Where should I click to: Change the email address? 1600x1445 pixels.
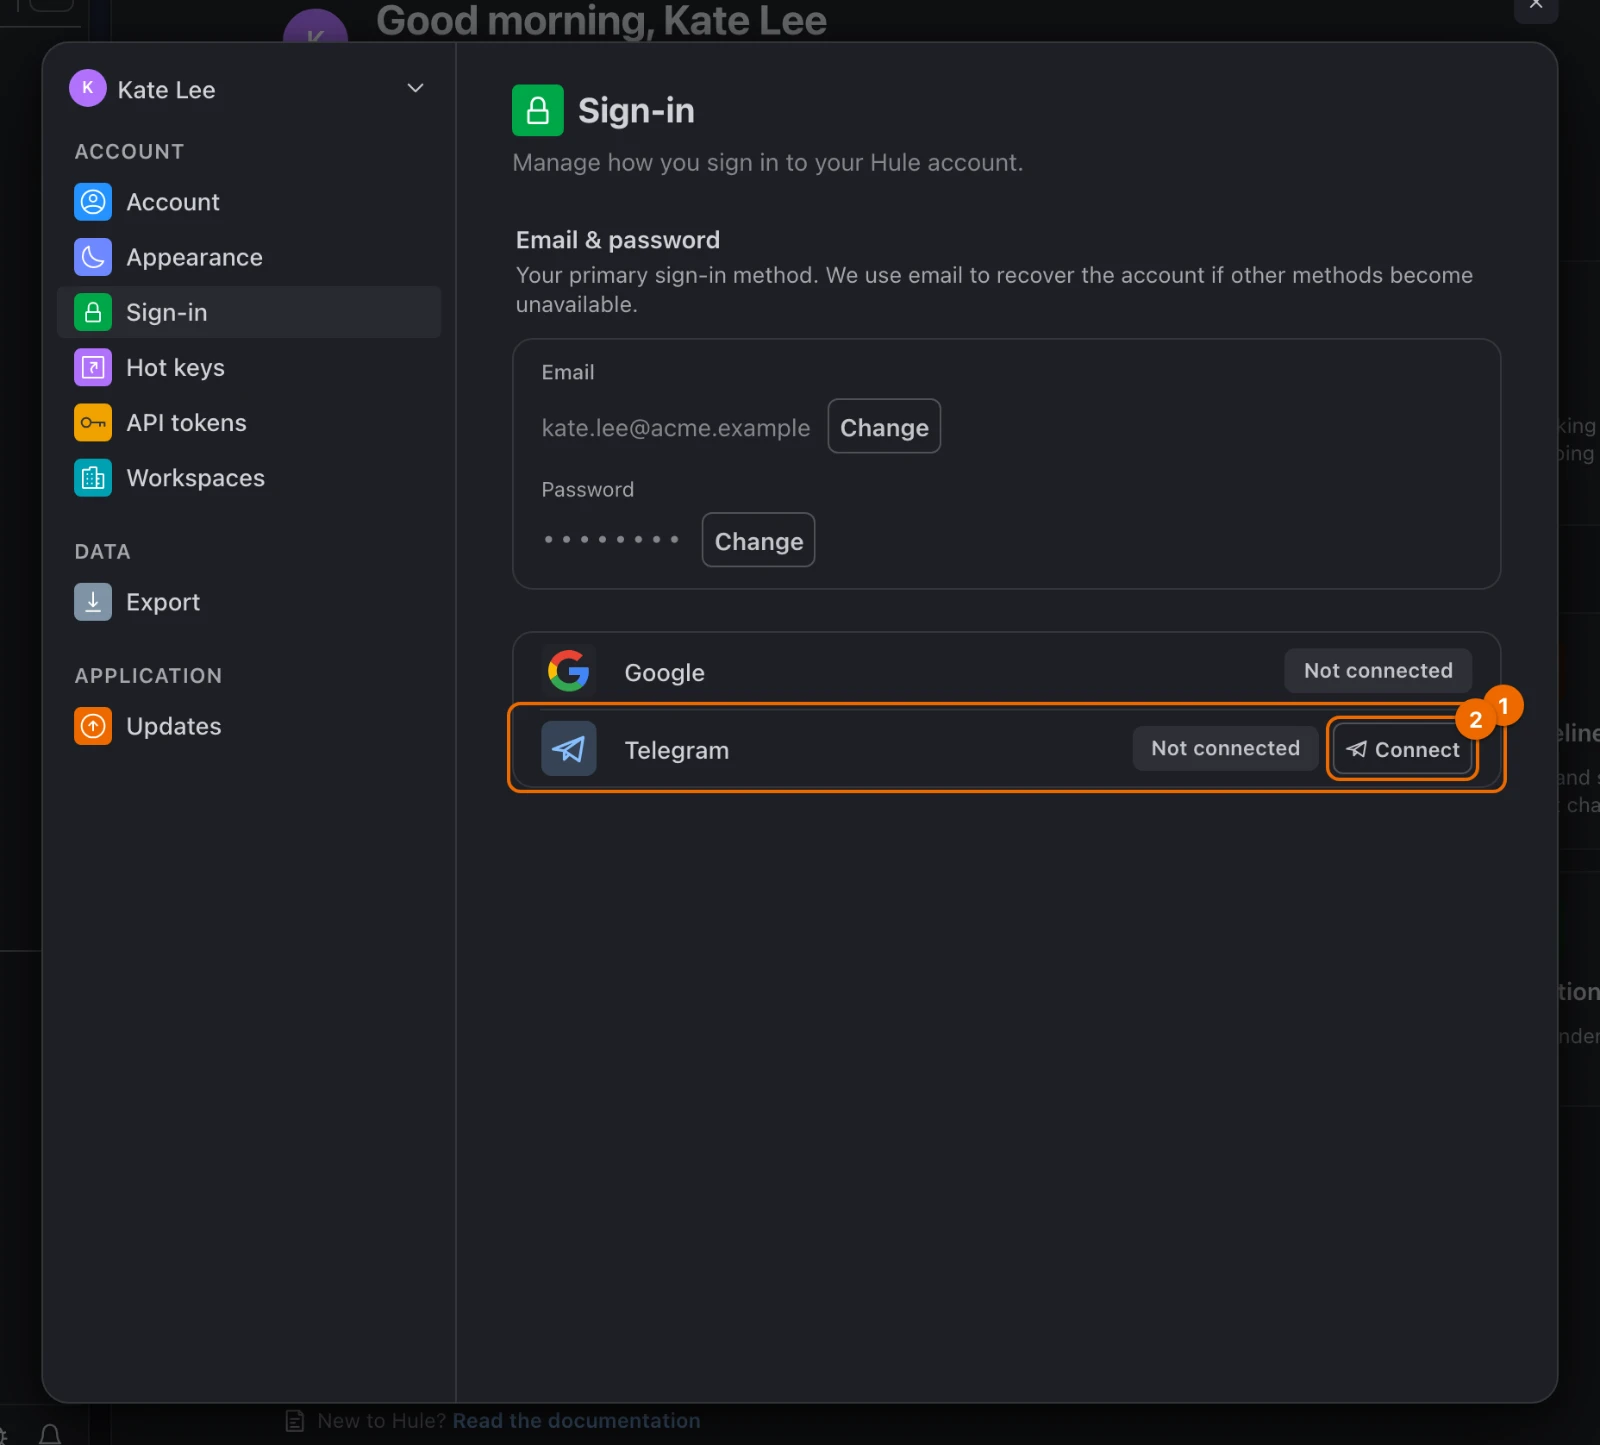884,426
